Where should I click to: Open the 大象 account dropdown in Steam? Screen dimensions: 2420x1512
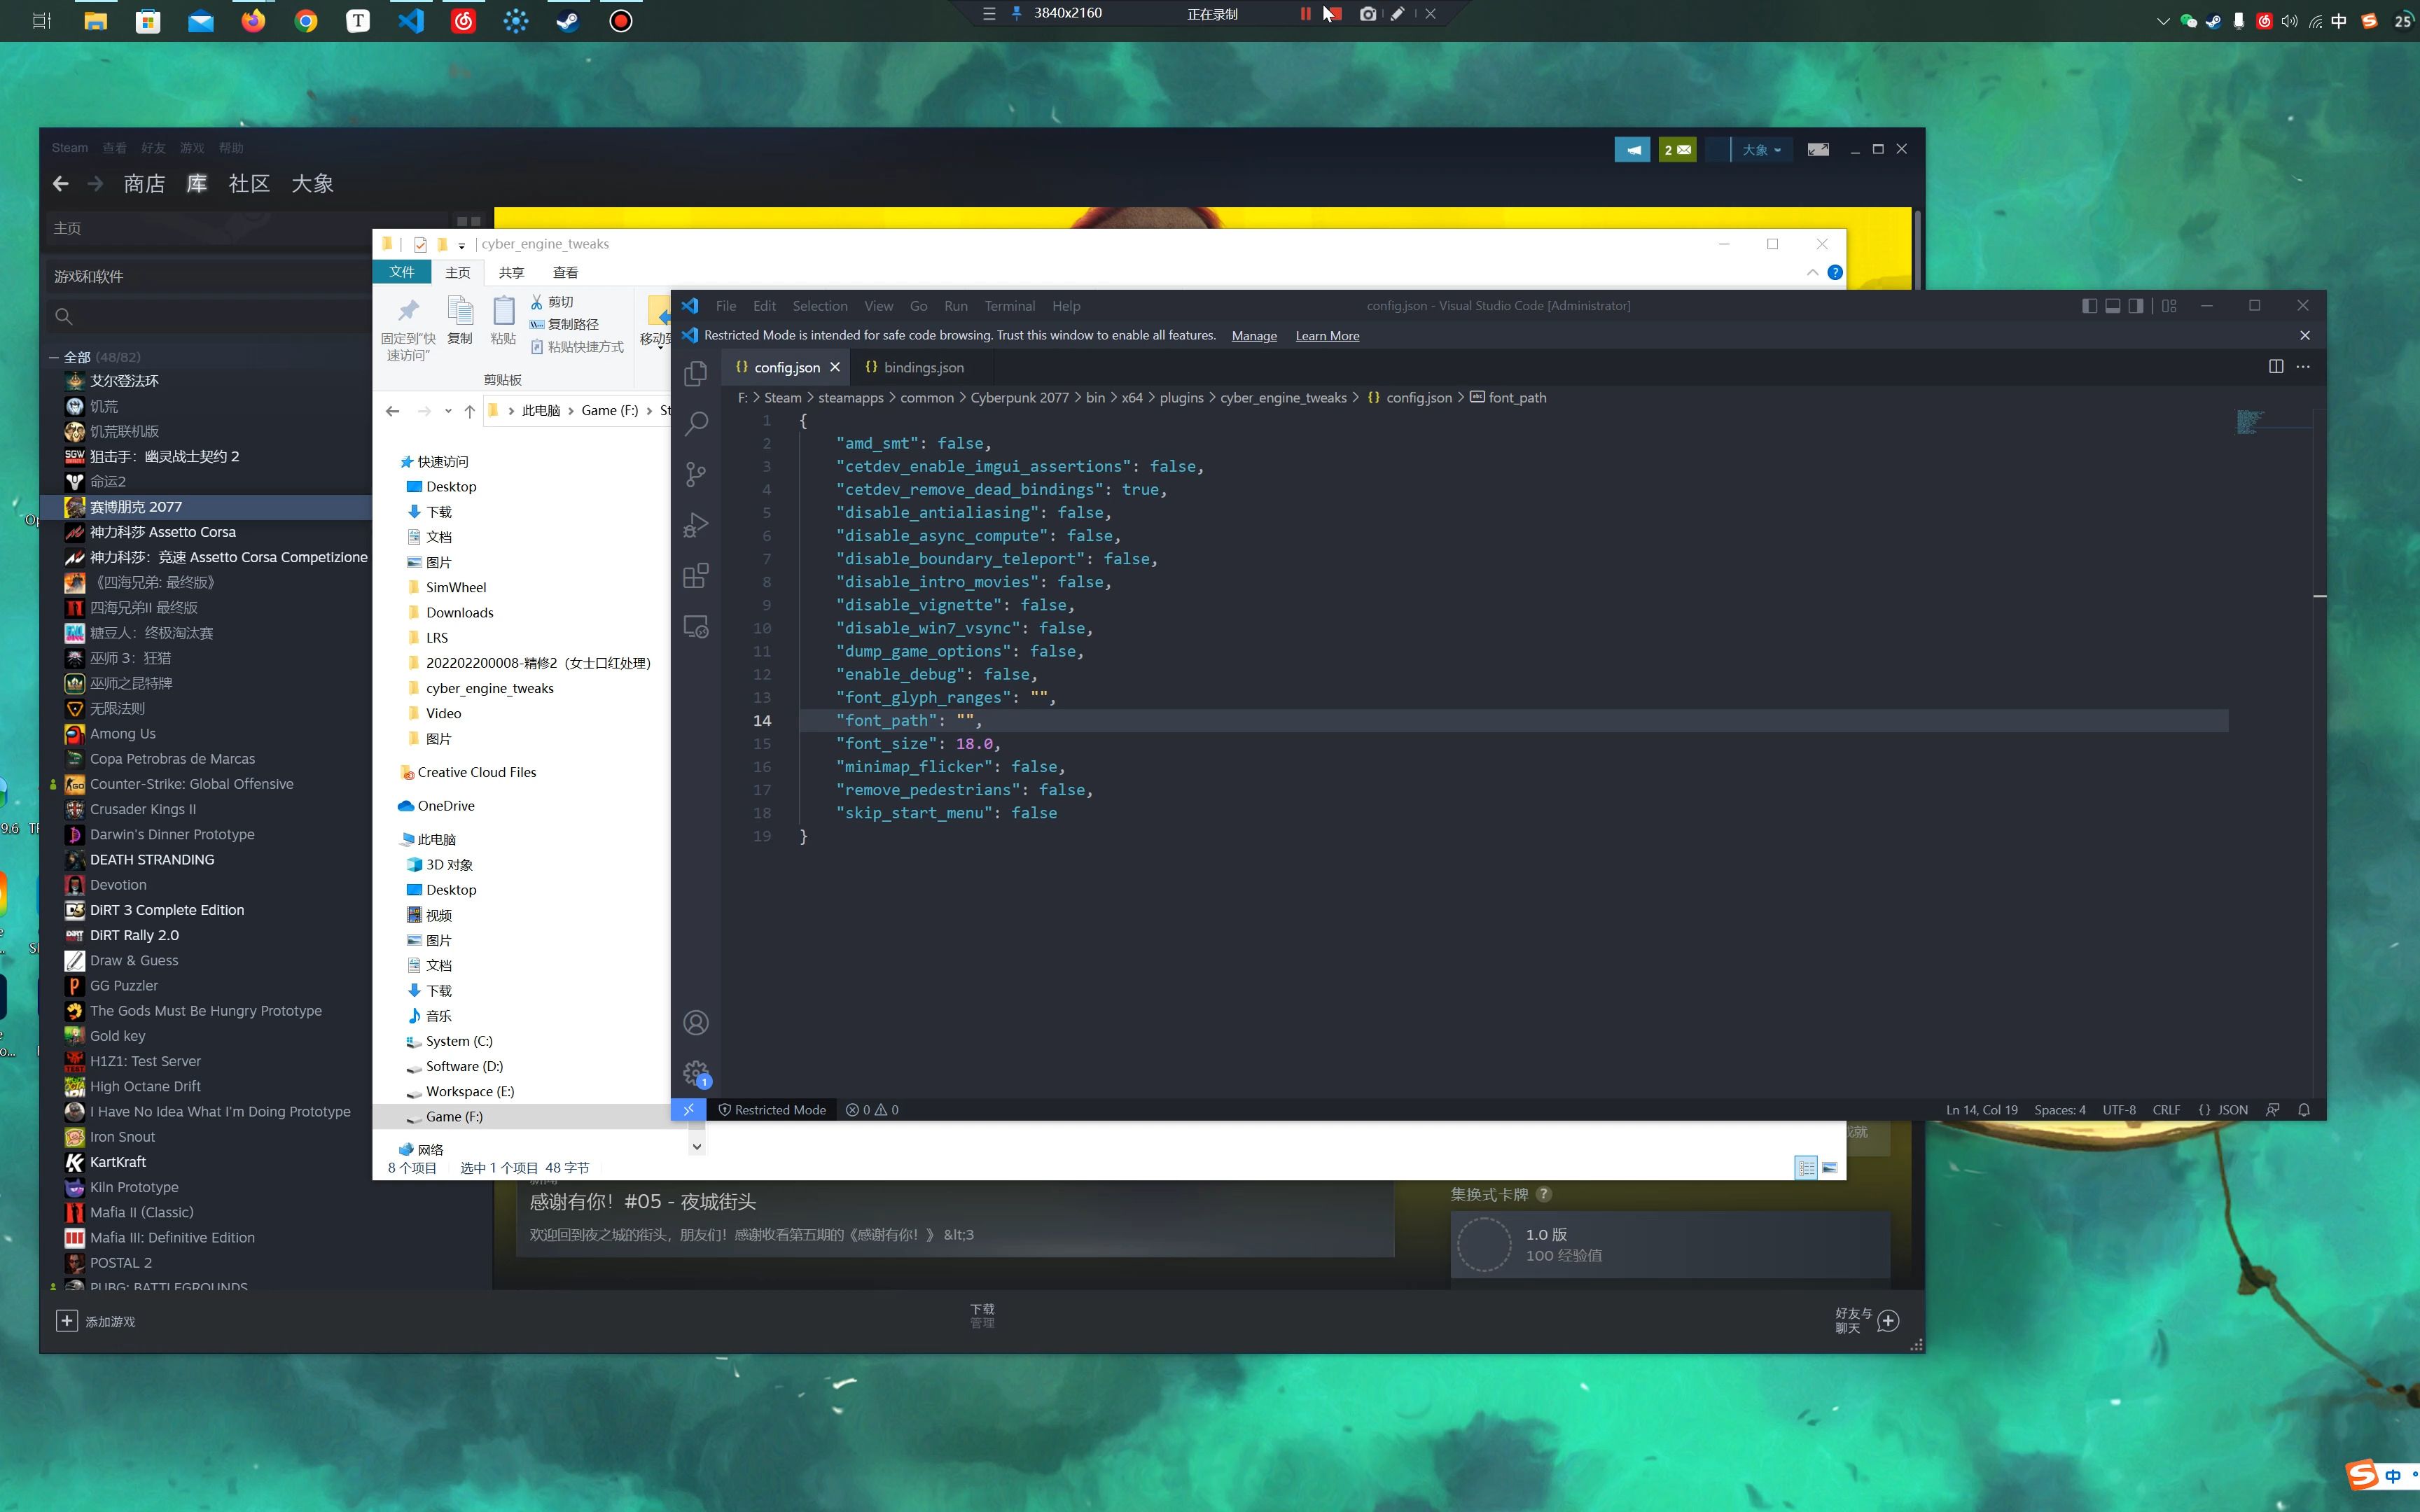[1761, 150]
